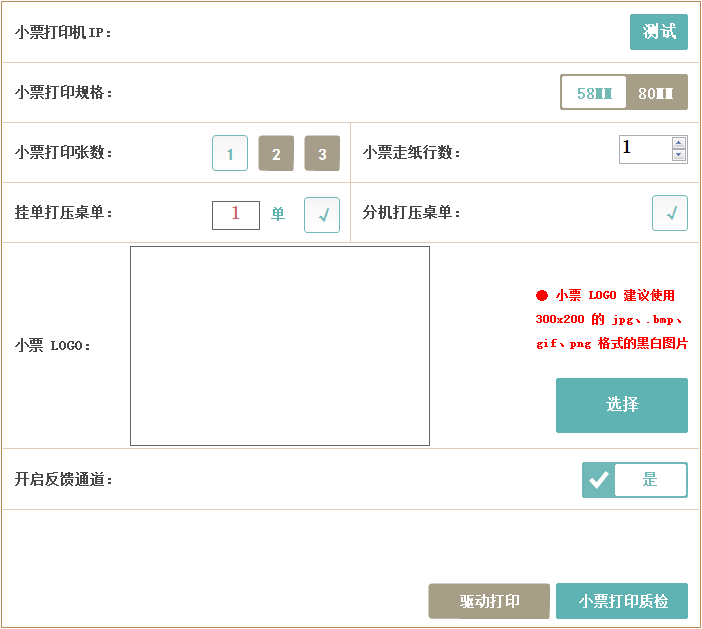Click the 小票打印机IP label

click(63, 32)
